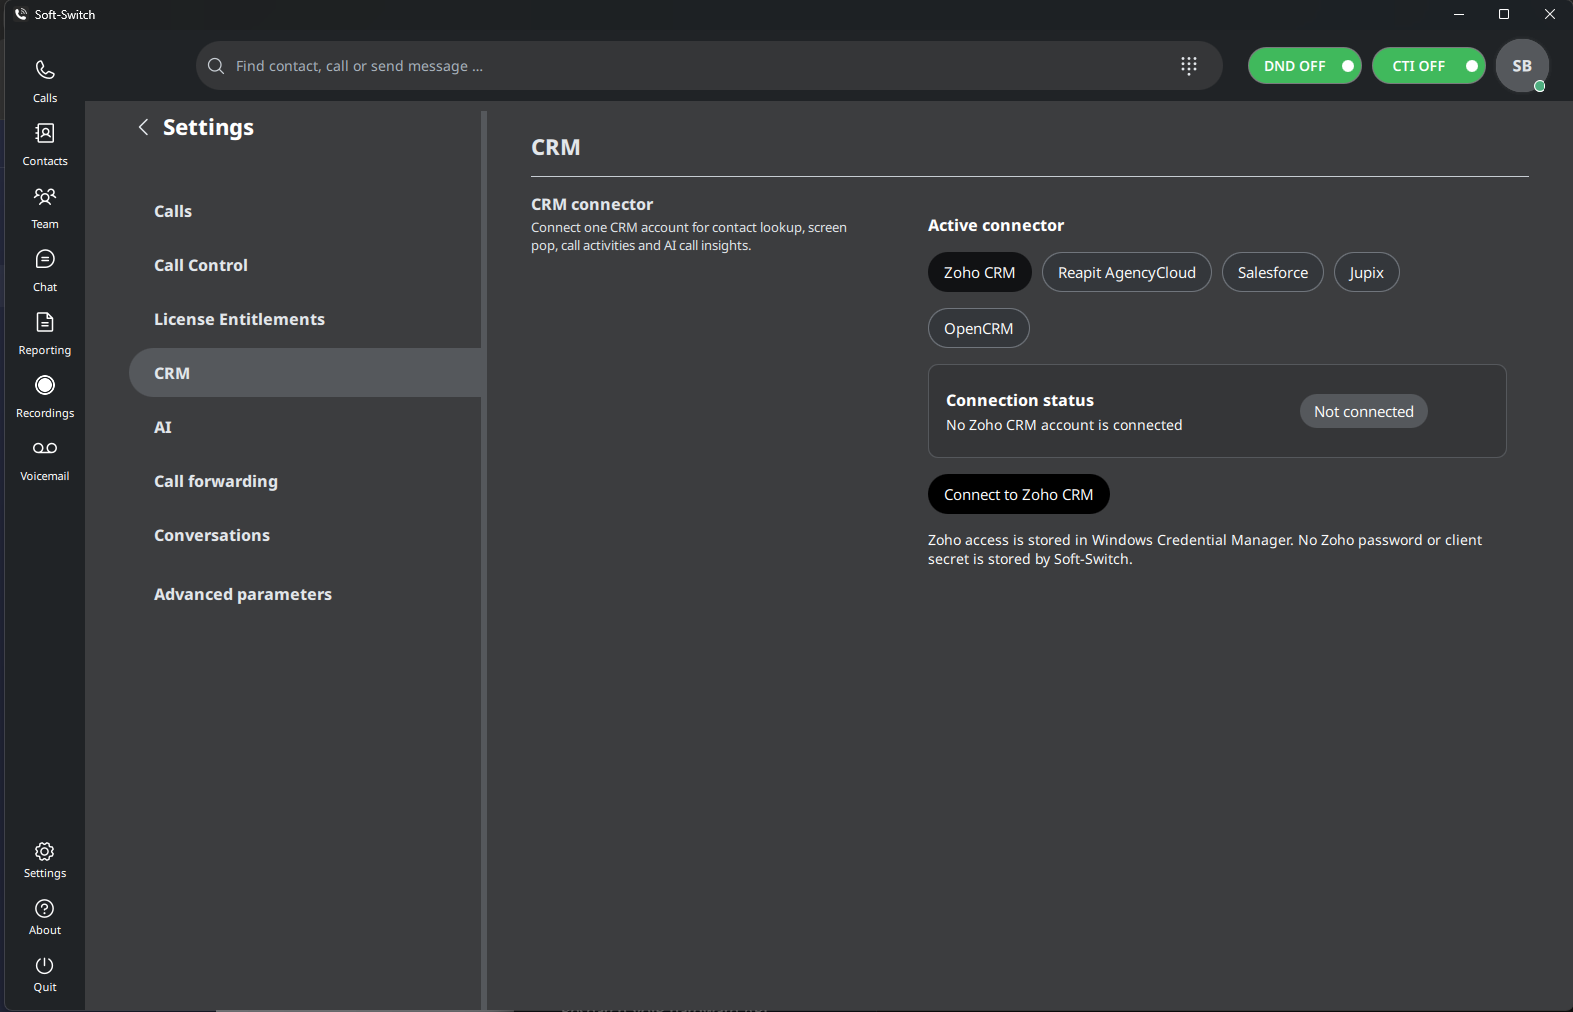Open License Entitlements settings
The width and height of the screenshot is (1573, 1012).
306,319
